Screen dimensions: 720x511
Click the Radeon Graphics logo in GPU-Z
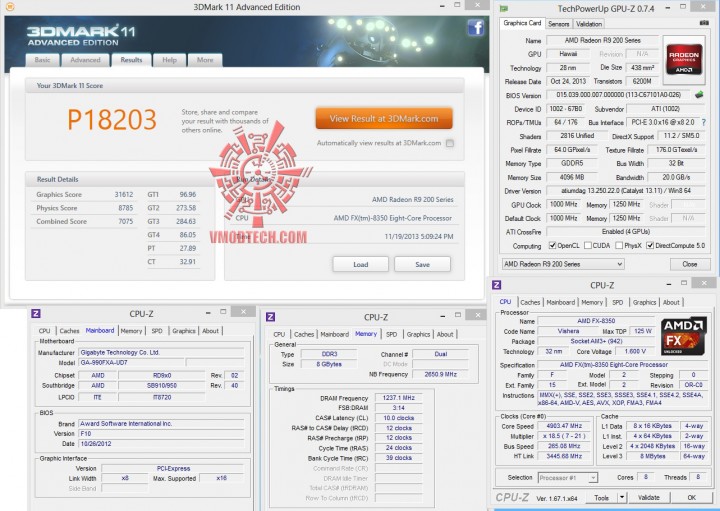click(x=684, y=59)
